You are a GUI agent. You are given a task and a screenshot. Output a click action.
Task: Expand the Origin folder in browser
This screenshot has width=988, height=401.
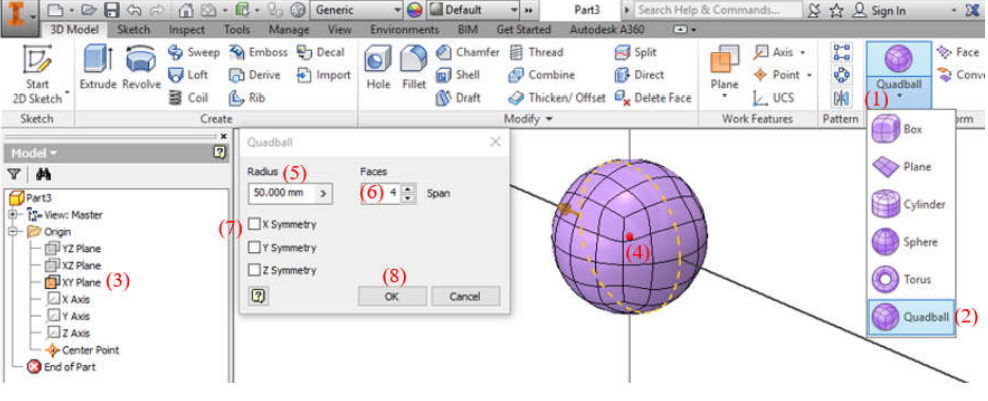point(12,231)
